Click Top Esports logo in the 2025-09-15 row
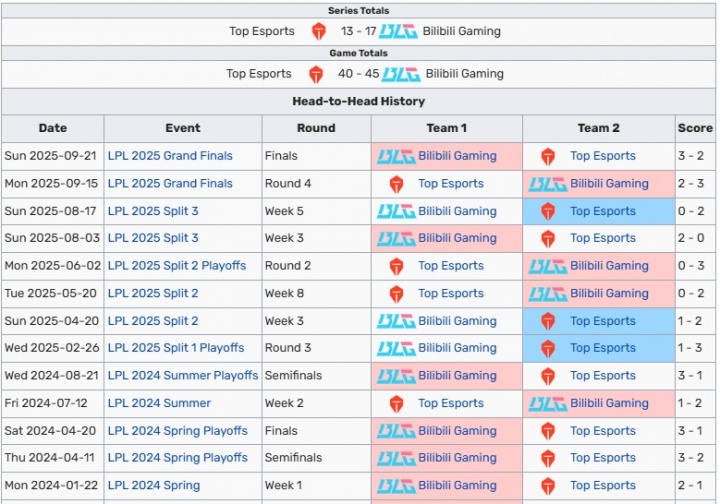Screen dimensions: 720x504 coord(397,184)
